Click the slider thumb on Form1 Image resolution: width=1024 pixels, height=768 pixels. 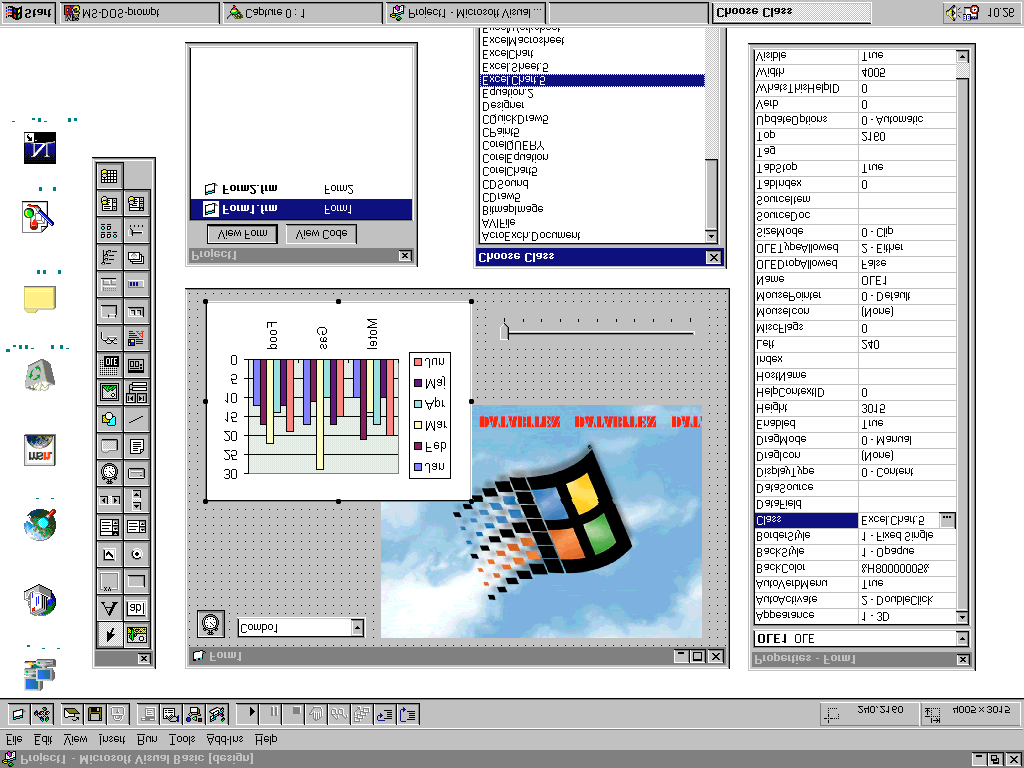pos(504,330)
